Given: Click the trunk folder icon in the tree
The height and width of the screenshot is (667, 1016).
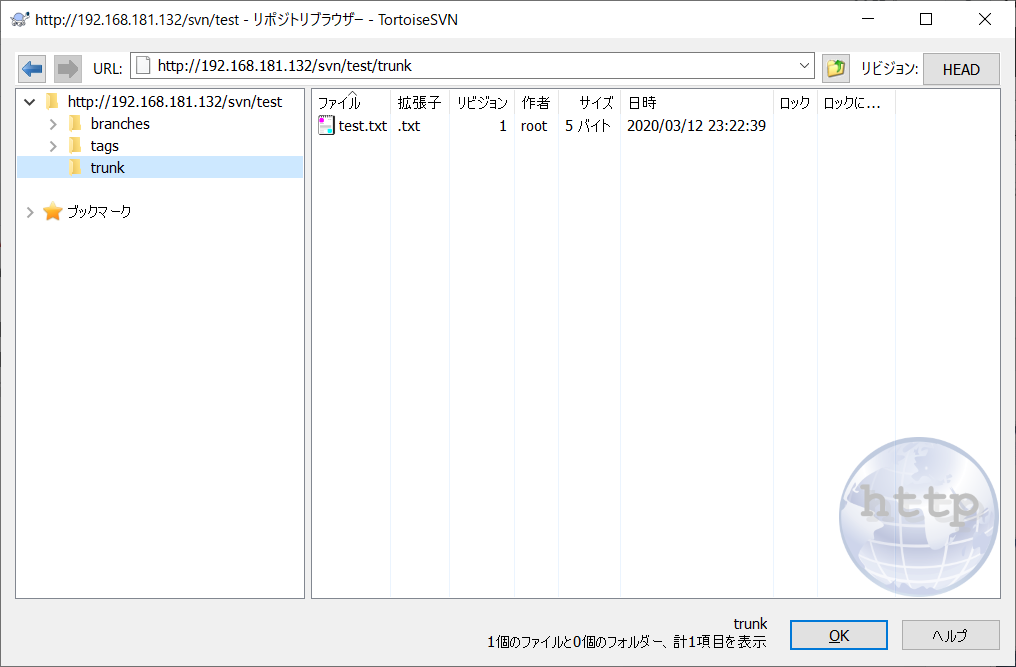Looking at the screenshot, I should tap(74, 167).
